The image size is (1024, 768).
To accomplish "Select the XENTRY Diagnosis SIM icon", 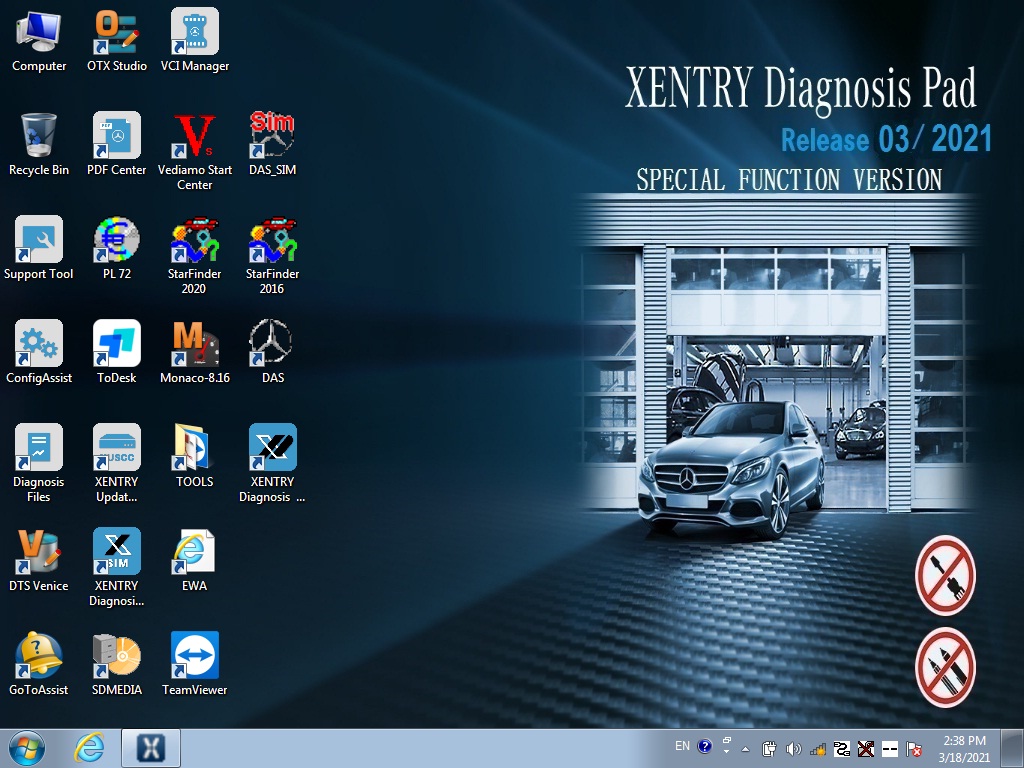I will [117, 568].
